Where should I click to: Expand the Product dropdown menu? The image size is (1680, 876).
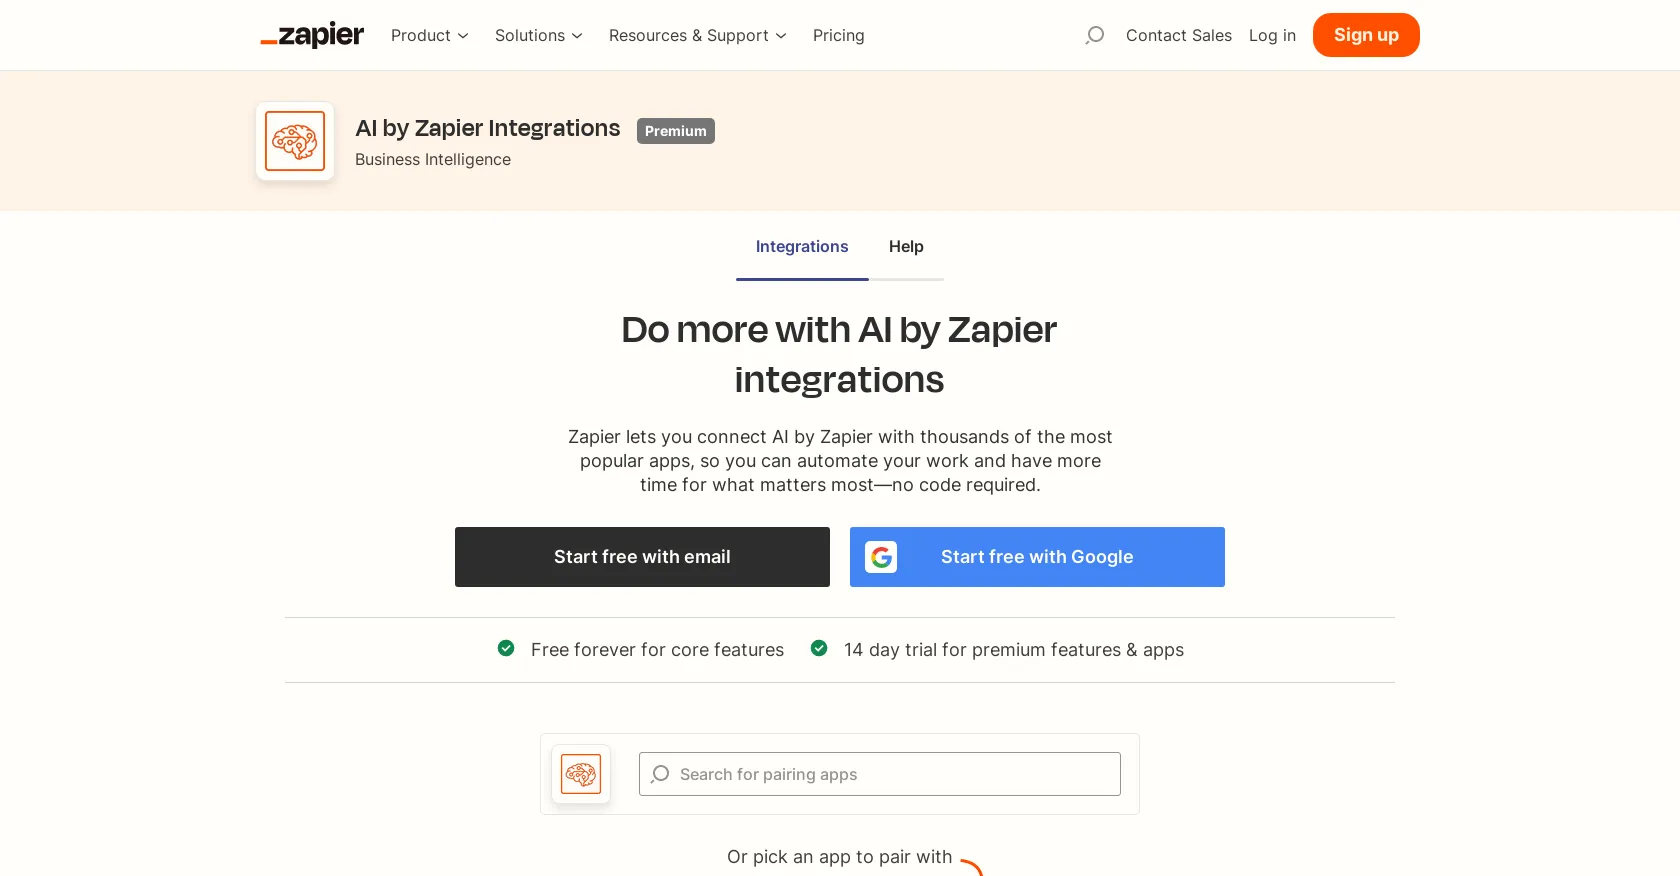[430, 35]
